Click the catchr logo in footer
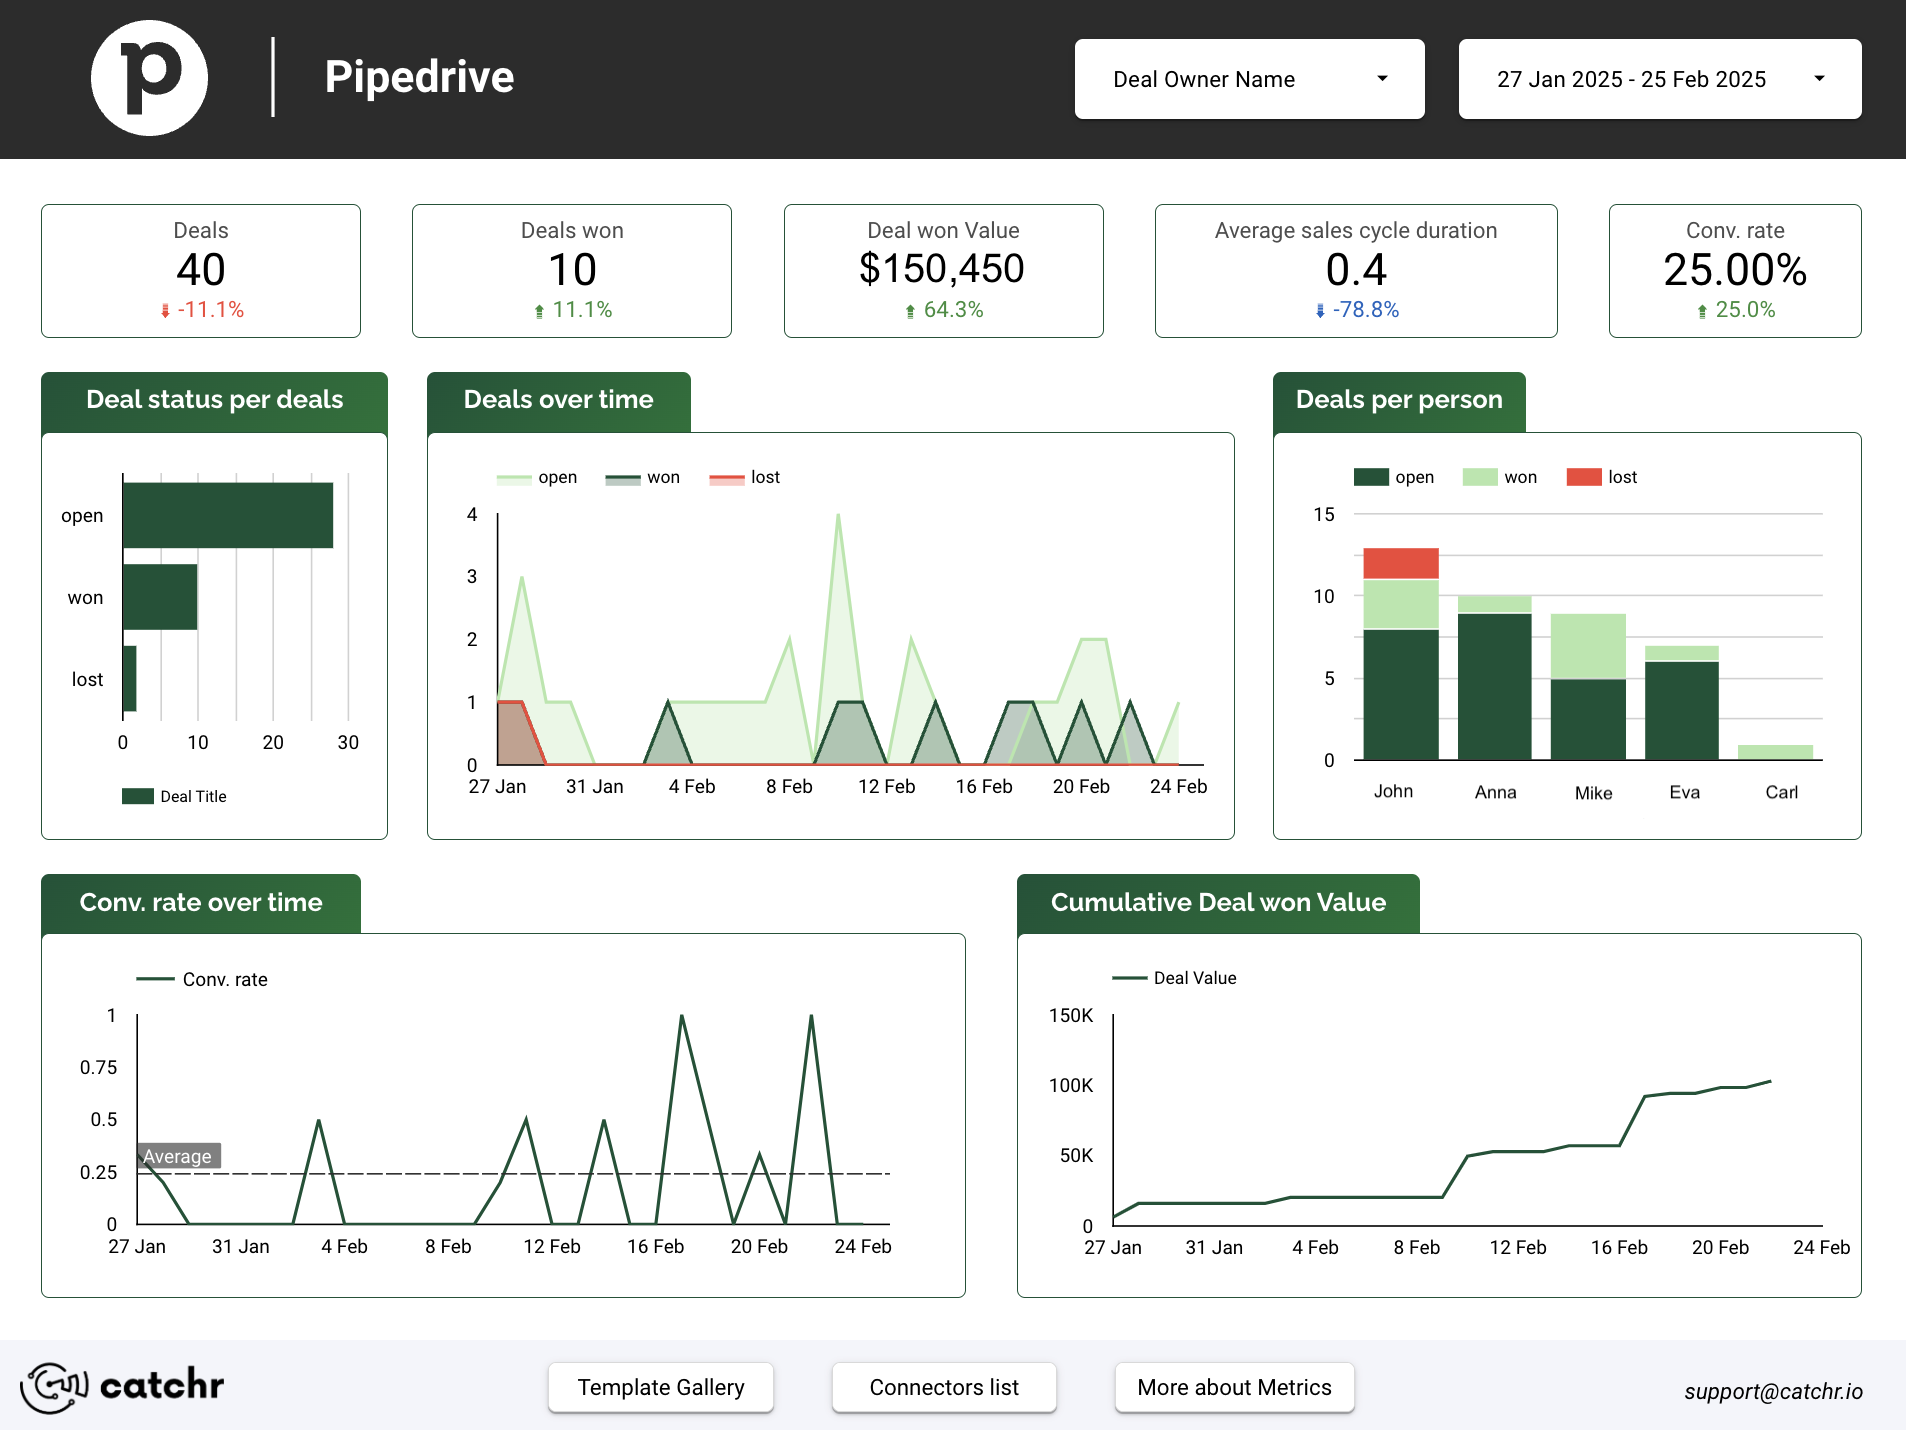 tap(122, 1387)
